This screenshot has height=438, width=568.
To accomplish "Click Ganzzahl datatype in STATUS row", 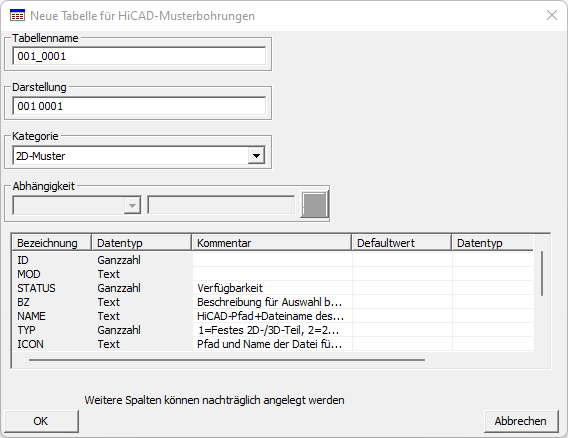I will pyautogui.click(x=119, y=288).
